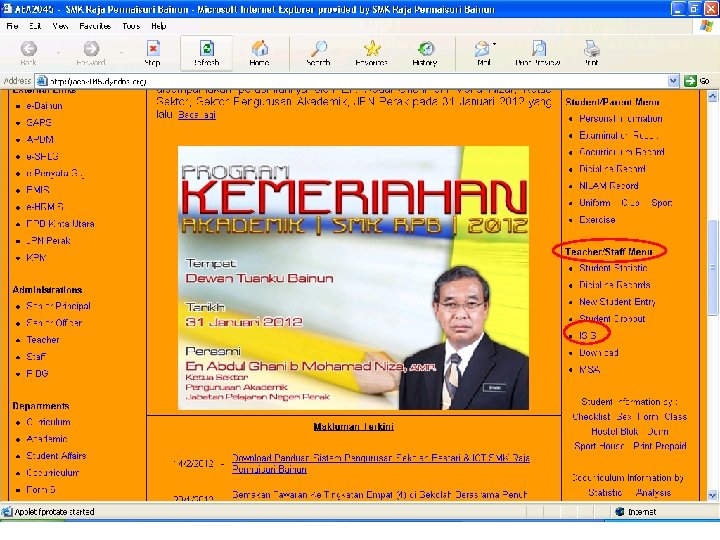Open the Mail button dropdown arrow
This screenshot has width=720, height=540.
click(x=494, y=45)
